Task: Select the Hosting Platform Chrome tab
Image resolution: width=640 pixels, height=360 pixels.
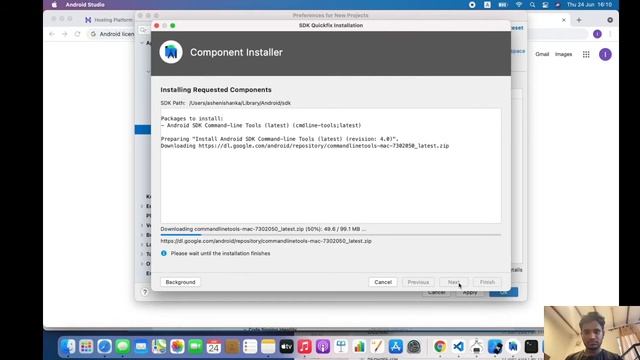Action: click(109, 20)
